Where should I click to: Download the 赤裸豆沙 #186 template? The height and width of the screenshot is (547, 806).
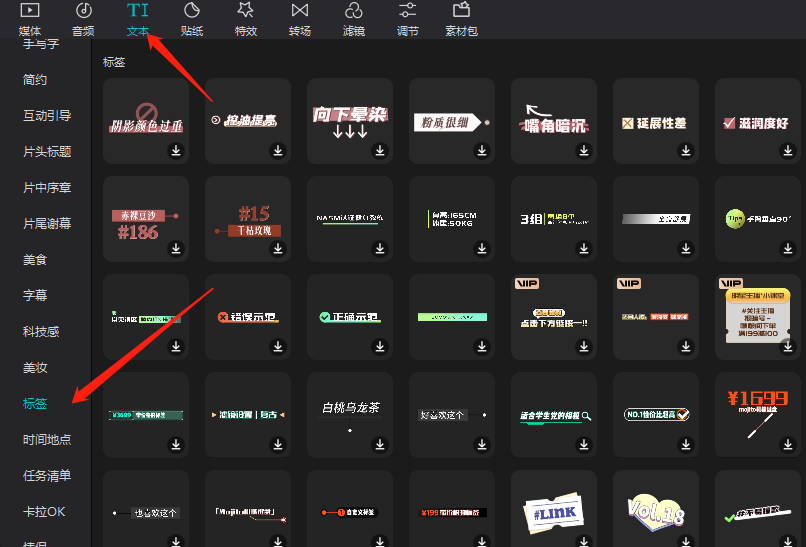click(176, 248)
